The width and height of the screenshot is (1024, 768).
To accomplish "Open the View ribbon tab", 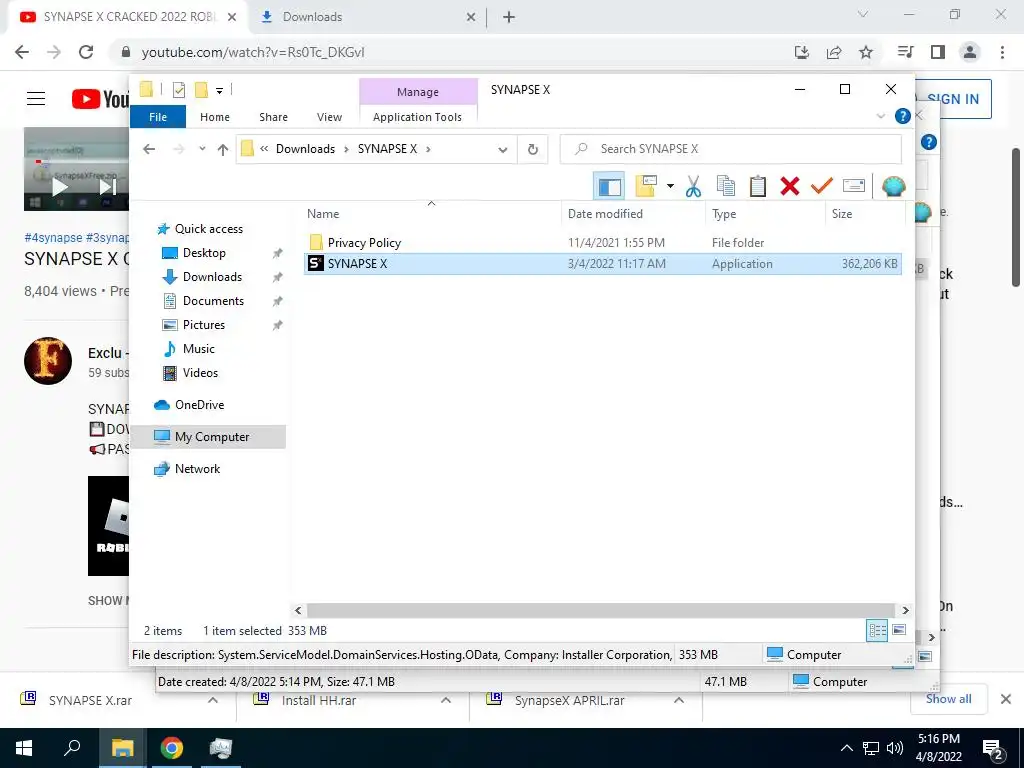I will tap(329, 117).
